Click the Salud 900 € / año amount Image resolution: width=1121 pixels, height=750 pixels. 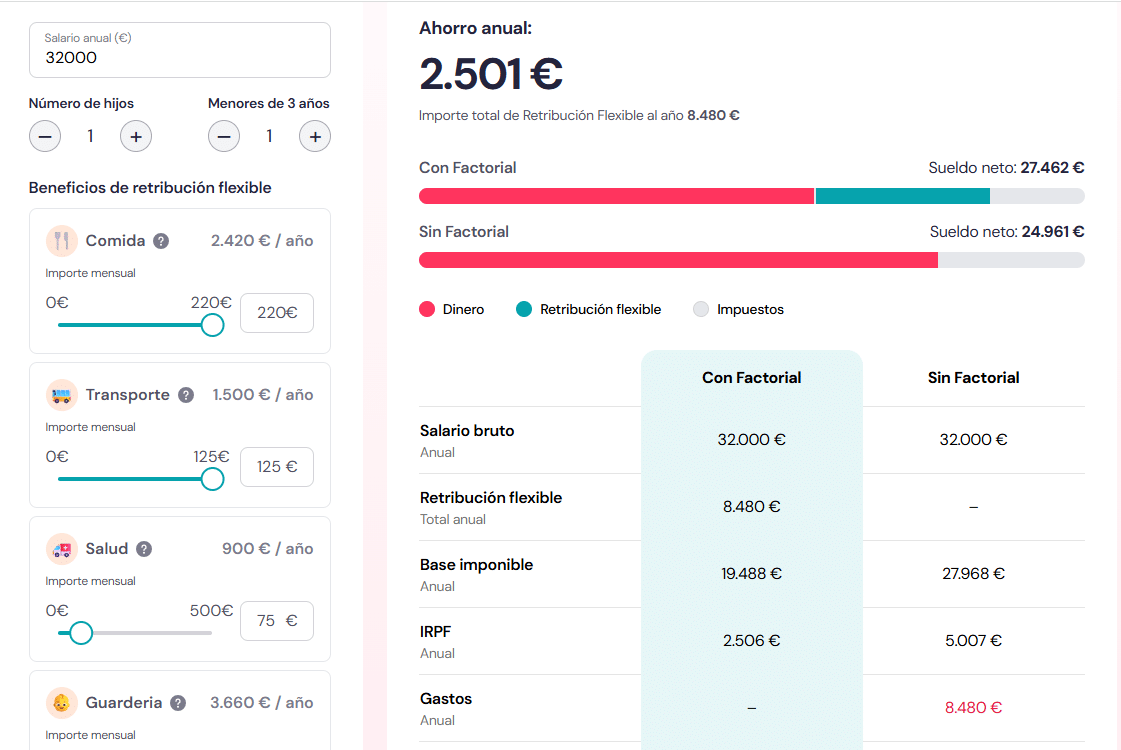(x=267, y=549)
